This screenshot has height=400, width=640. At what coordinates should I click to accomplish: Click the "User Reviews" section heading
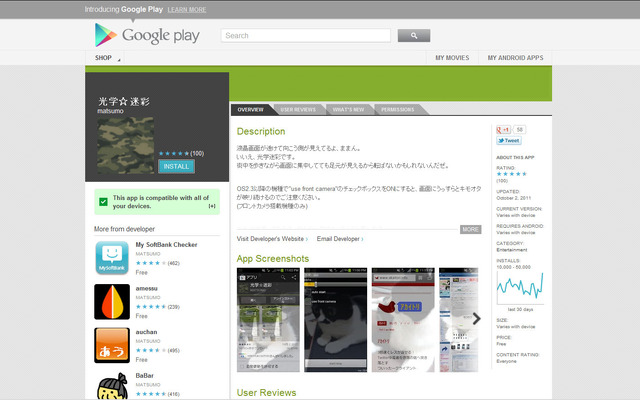click(x=267, y=393)
